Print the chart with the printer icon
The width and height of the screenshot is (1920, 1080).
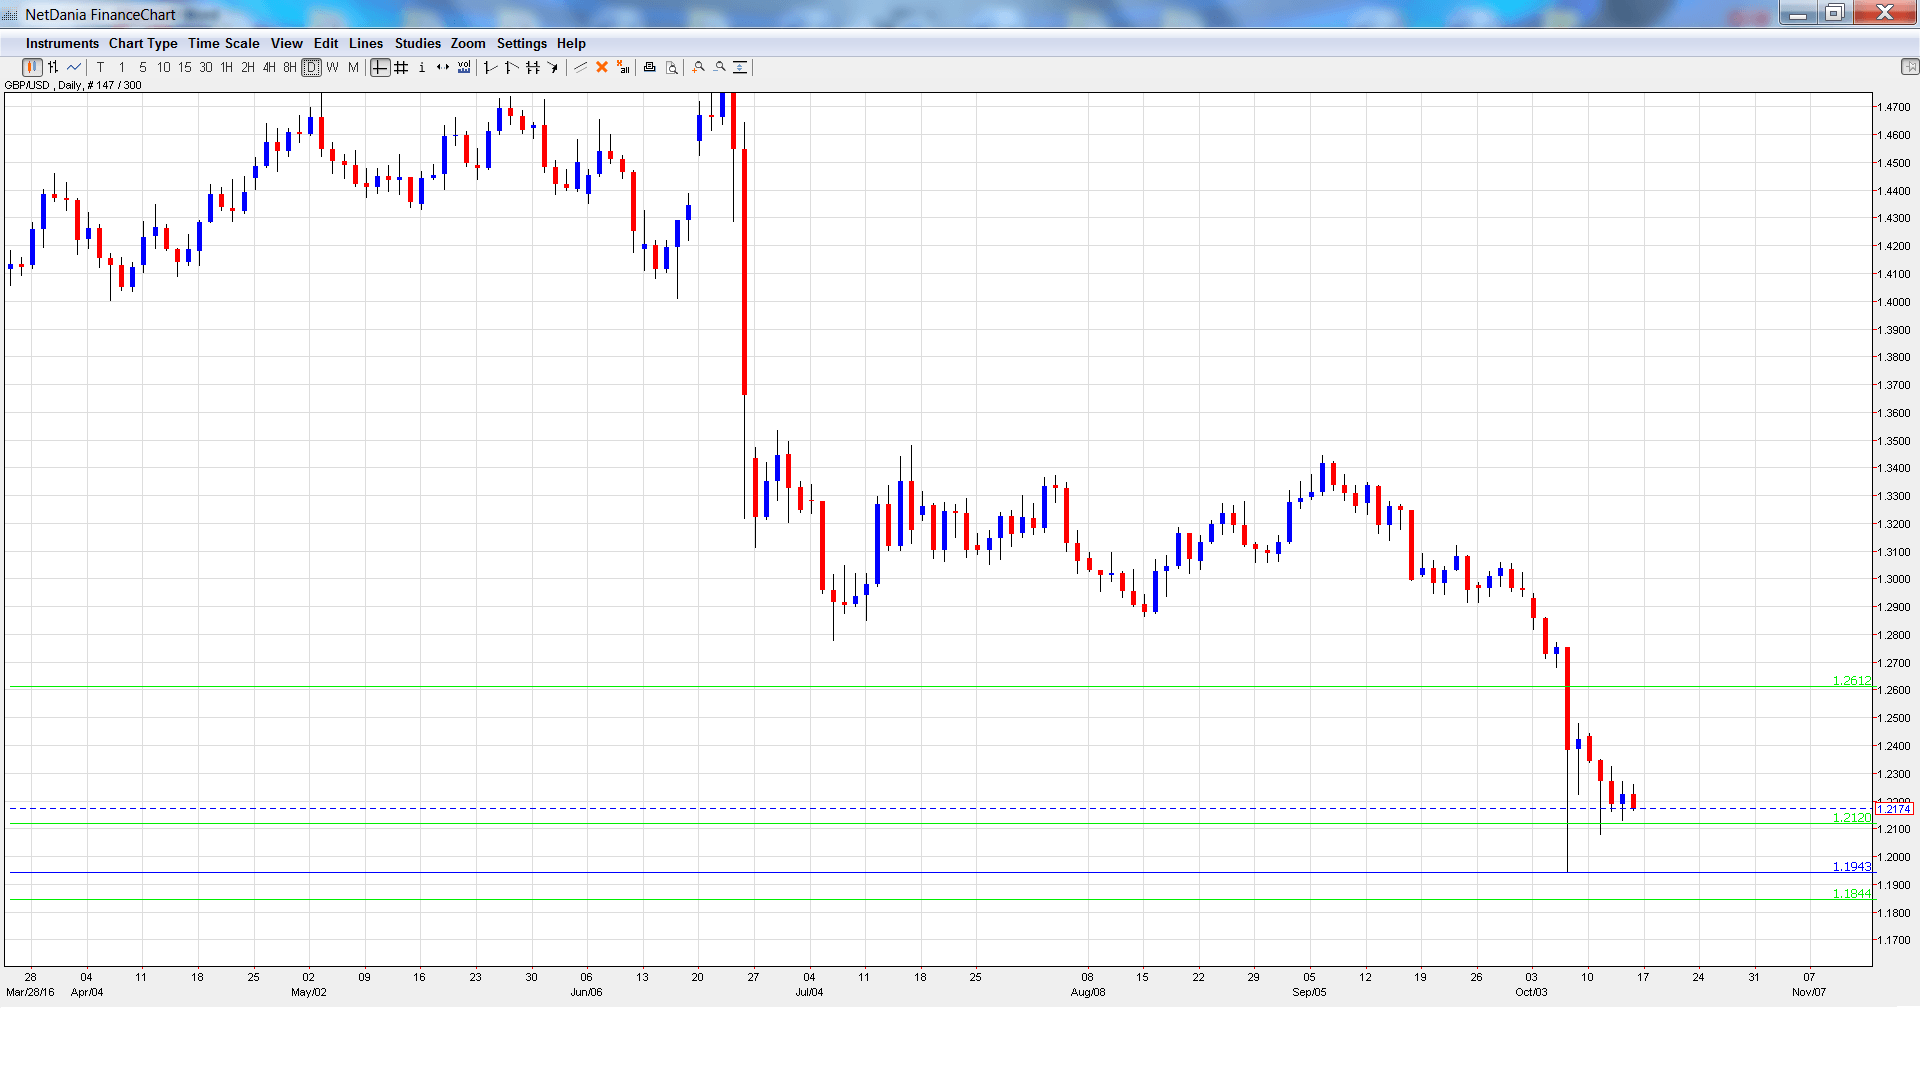click(650, 67)
